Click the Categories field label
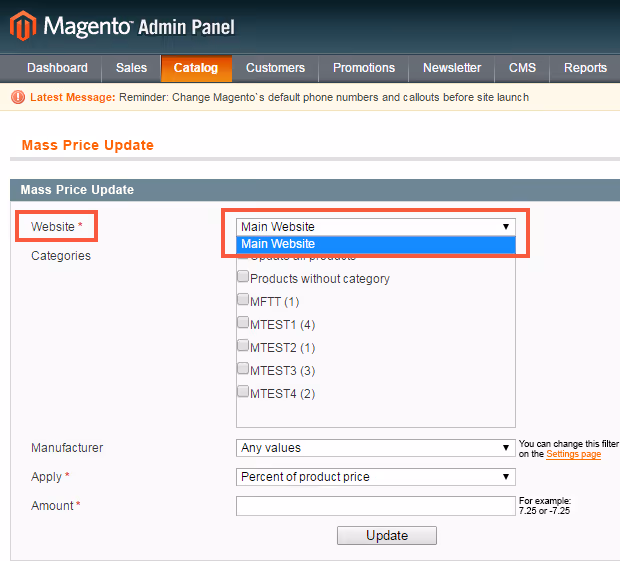Viewport: 620px width, 561px height. (61, 256)
